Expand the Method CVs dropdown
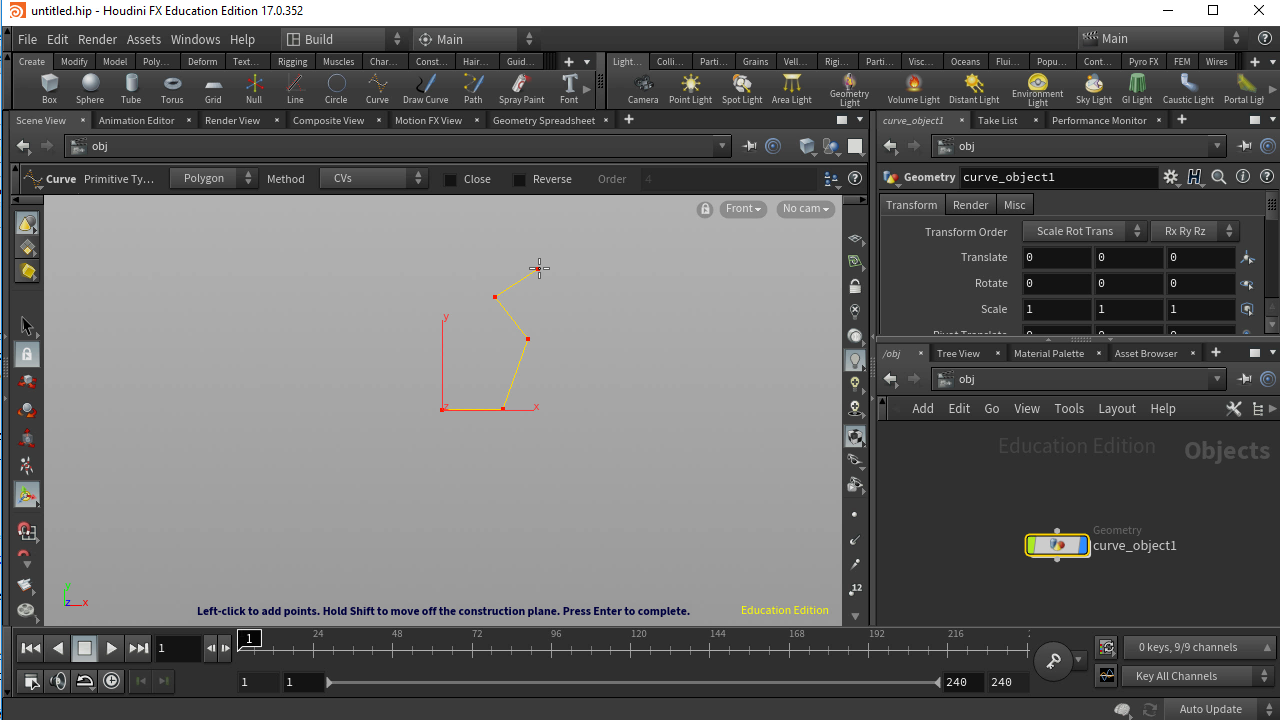The width and height of the screenshot is (1280, 720). (x=375, y=179)
